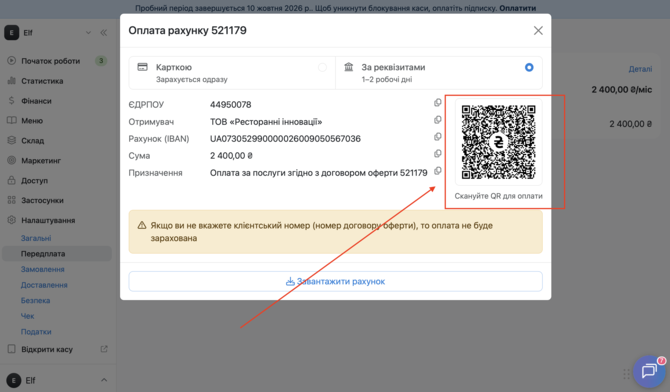The width and height of the screenshot is (670, 392).
Task: Open the support chat bubble
Action: pyautogui.click(x=649, y=371)
